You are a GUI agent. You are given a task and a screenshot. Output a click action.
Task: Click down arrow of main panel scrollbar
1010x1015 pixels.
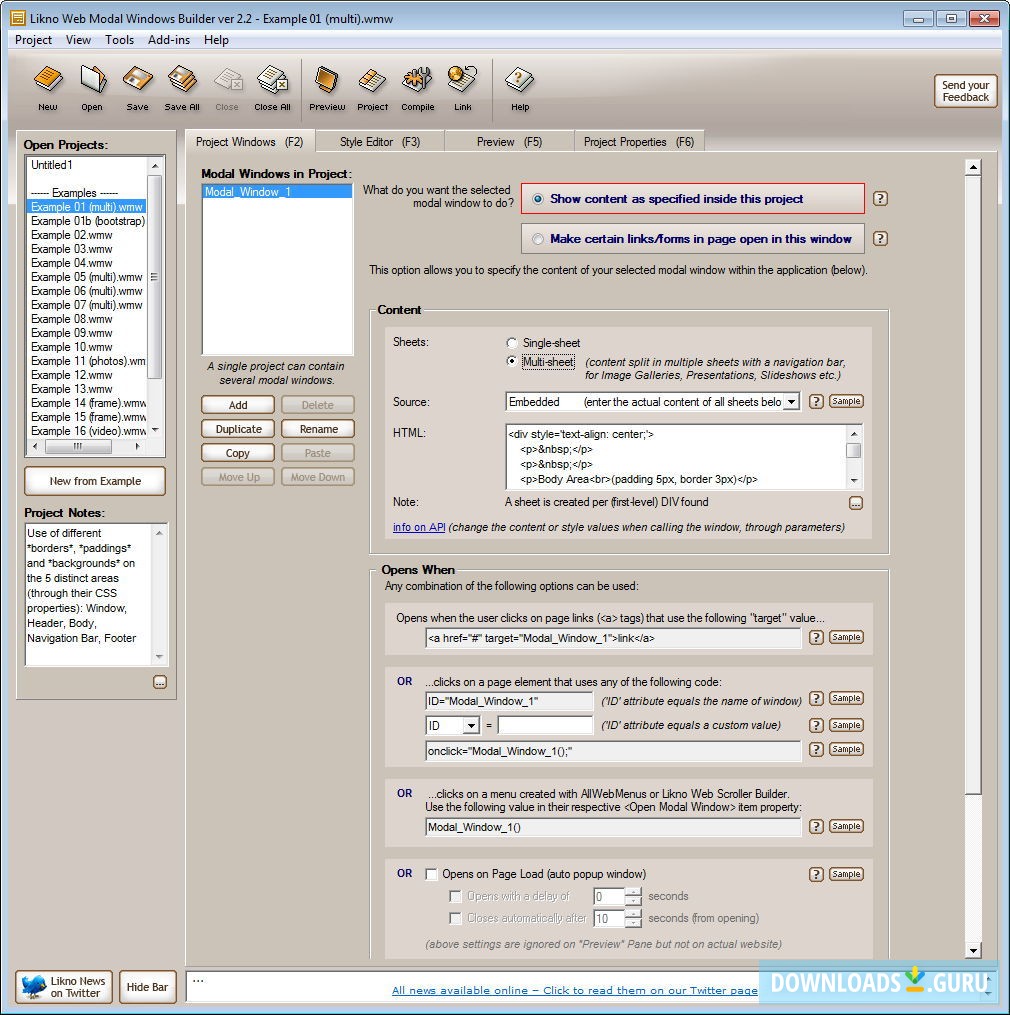[x=973, y=950]
